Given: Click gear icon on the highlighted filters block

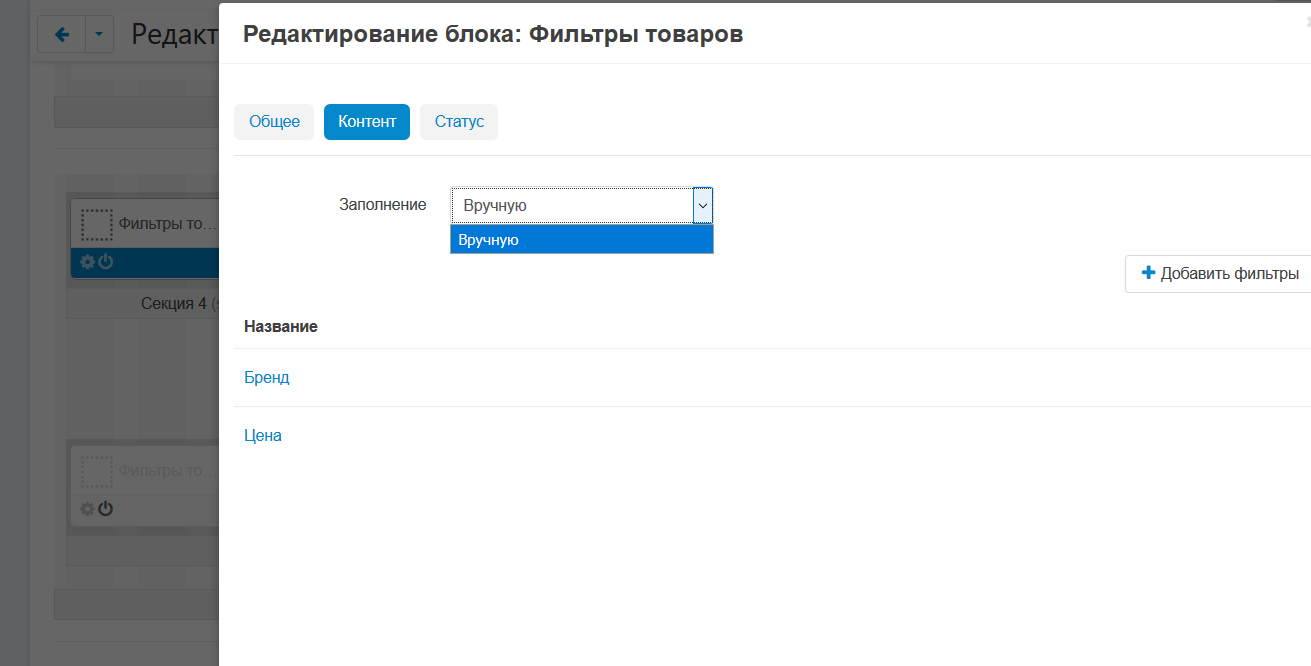Looking at the screenshot, I should pyautogui.click(x=87, y=262).
